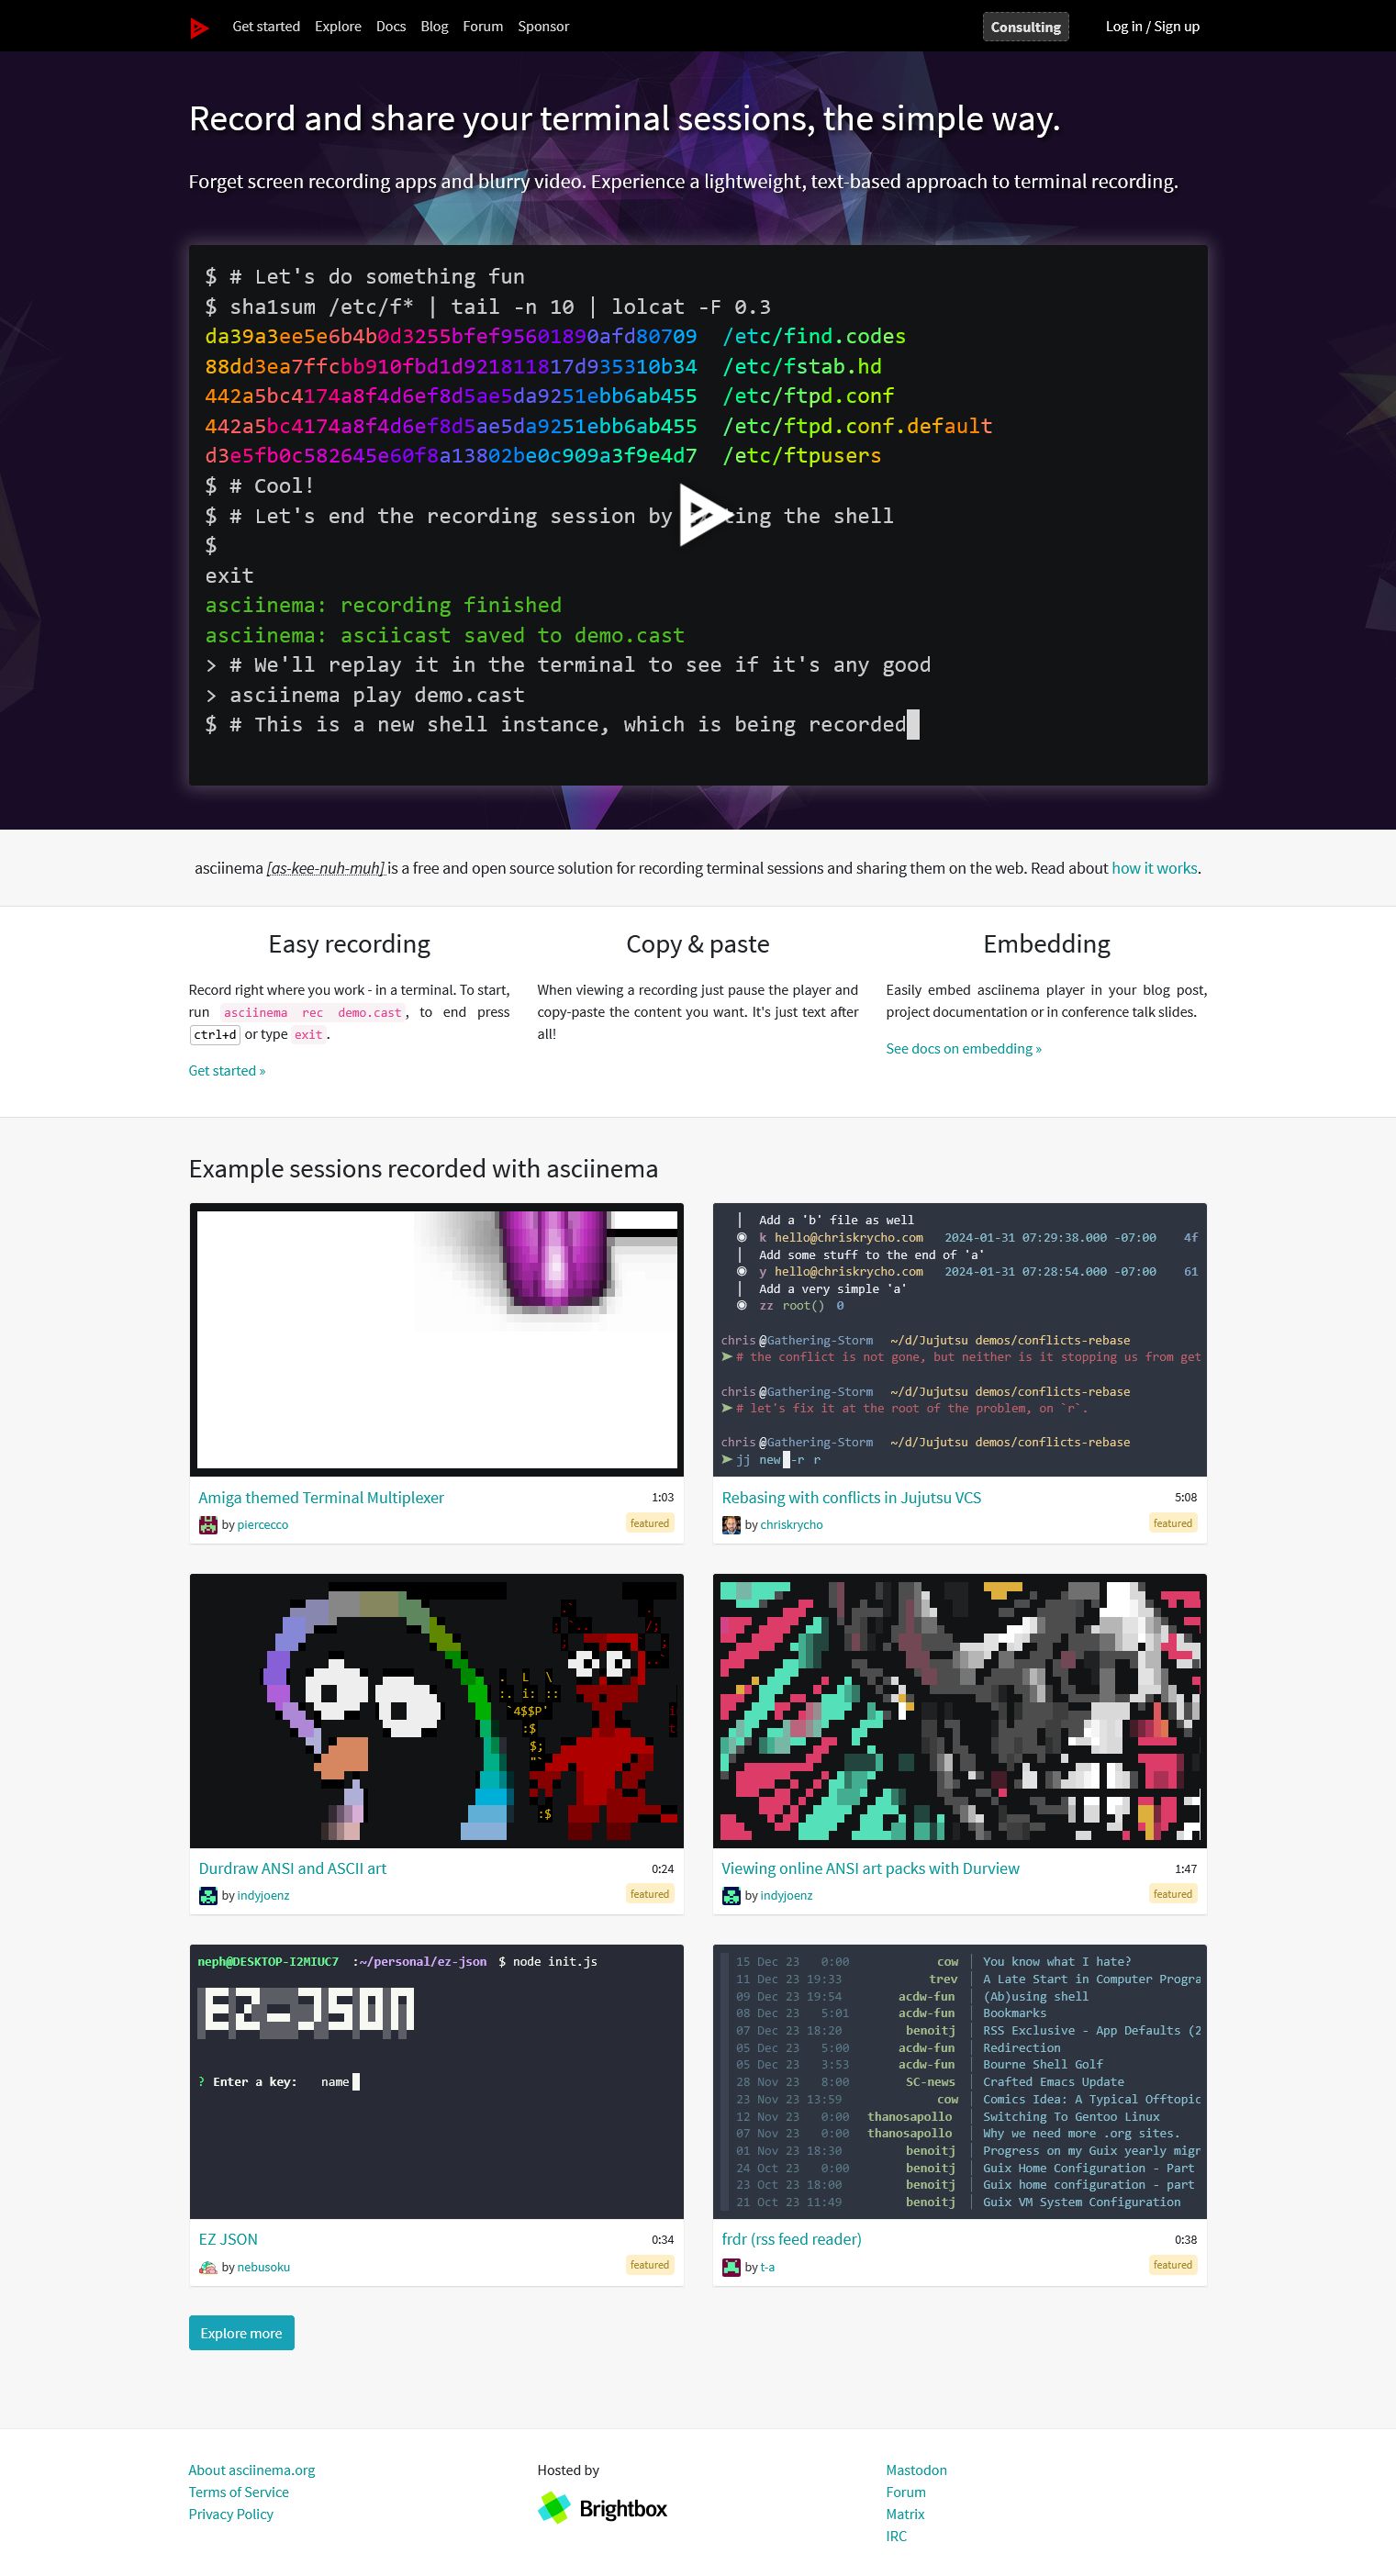The width and height of the screenshot is (1396, 2576).
Task: Open the EZ JSON recording thumbnail
Action: point(436,2082)
